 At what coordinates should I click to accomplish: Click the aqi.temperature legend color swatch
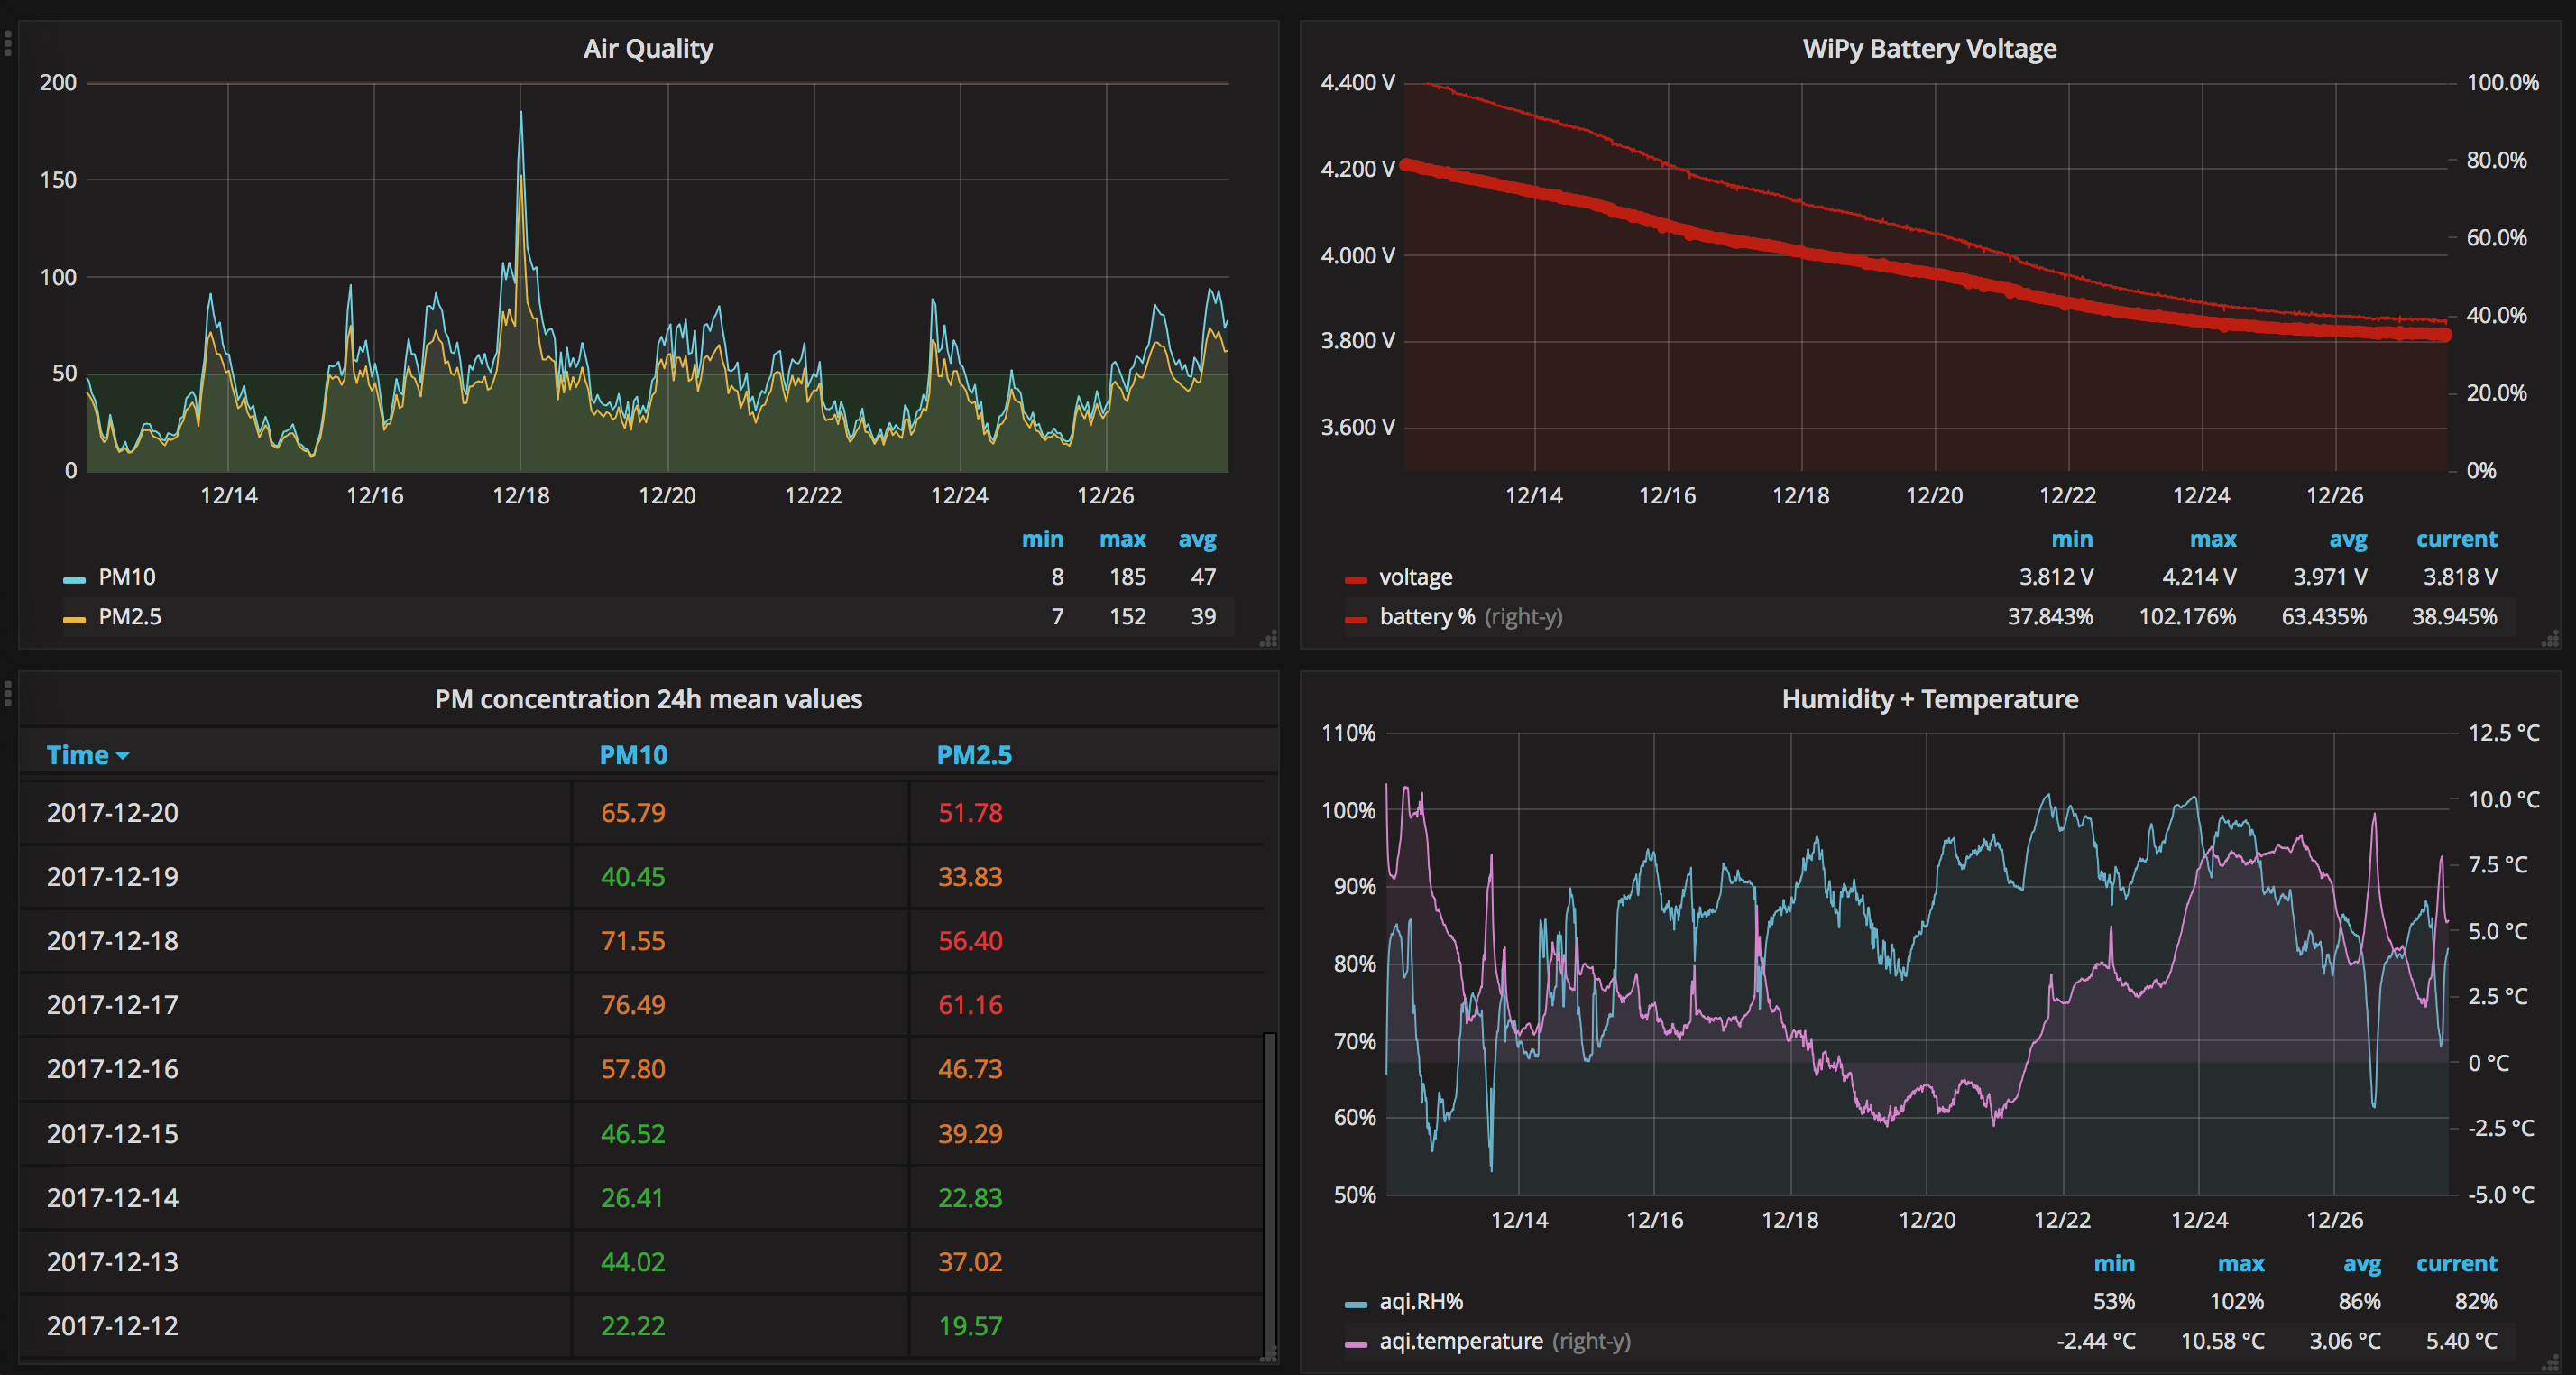(x=1356, y=1344)
